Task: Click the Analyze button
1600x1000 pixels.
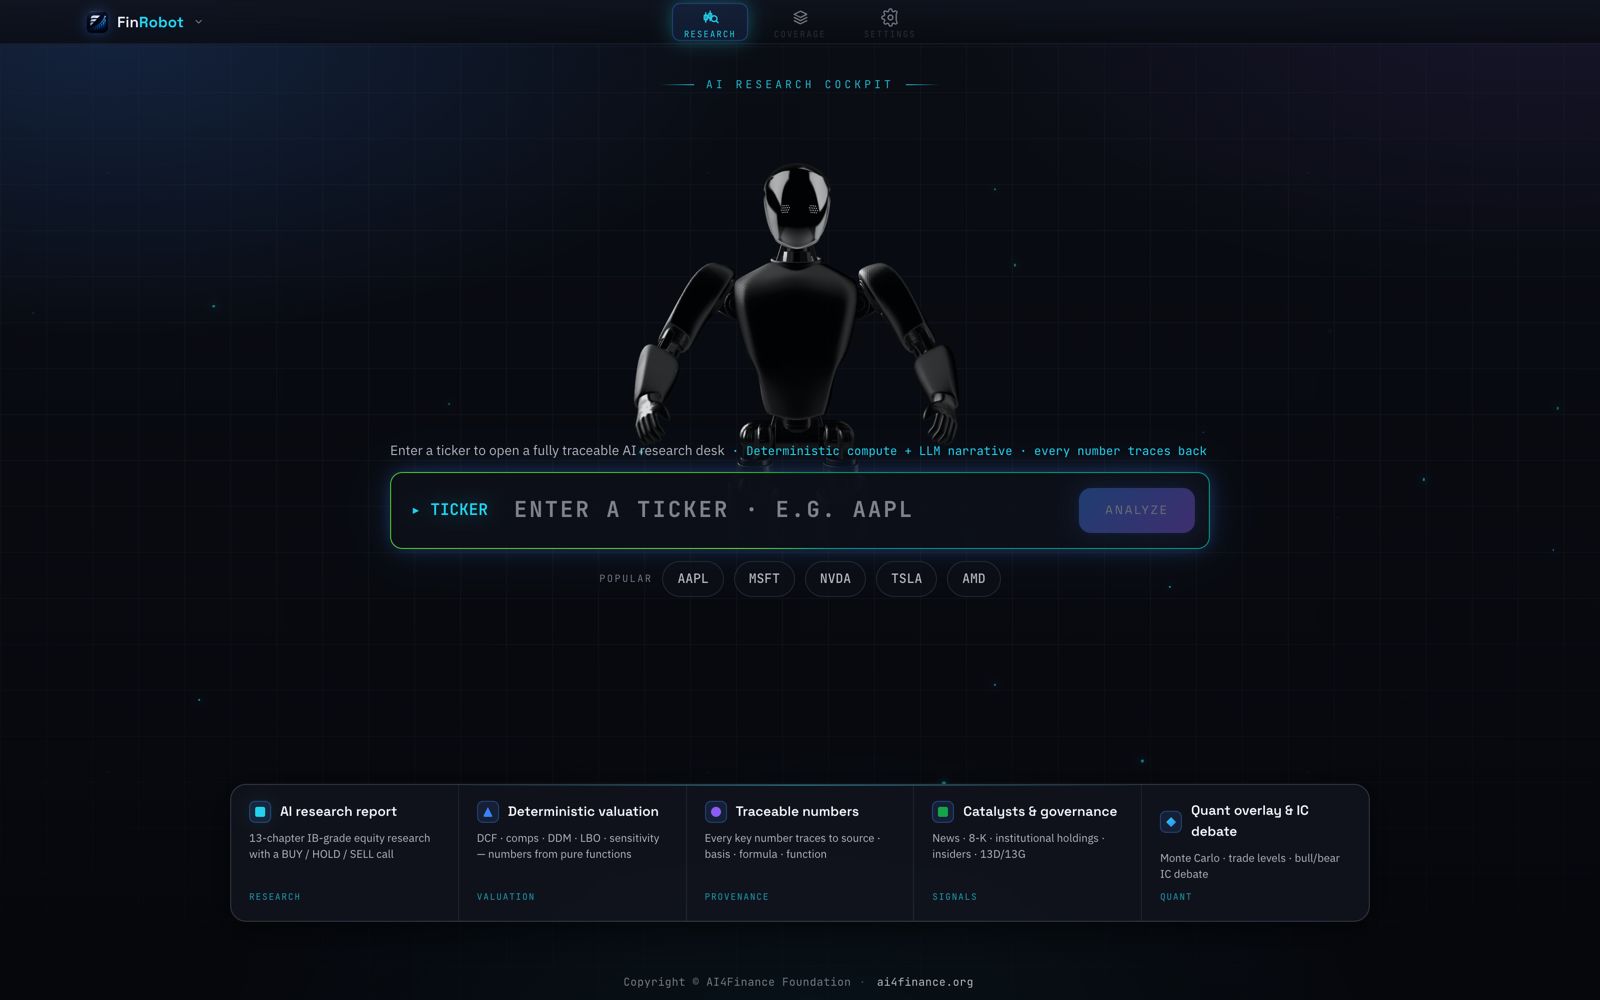Action: tap(1136, 510)
